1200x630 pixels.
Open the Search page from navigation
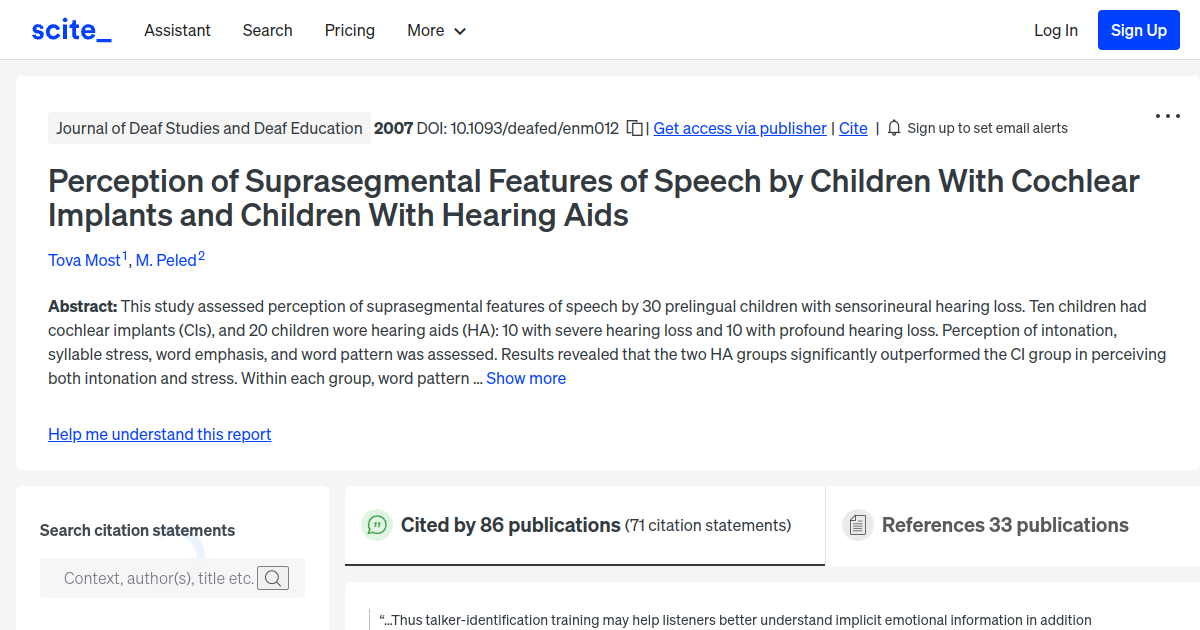[x=267, y=30]
